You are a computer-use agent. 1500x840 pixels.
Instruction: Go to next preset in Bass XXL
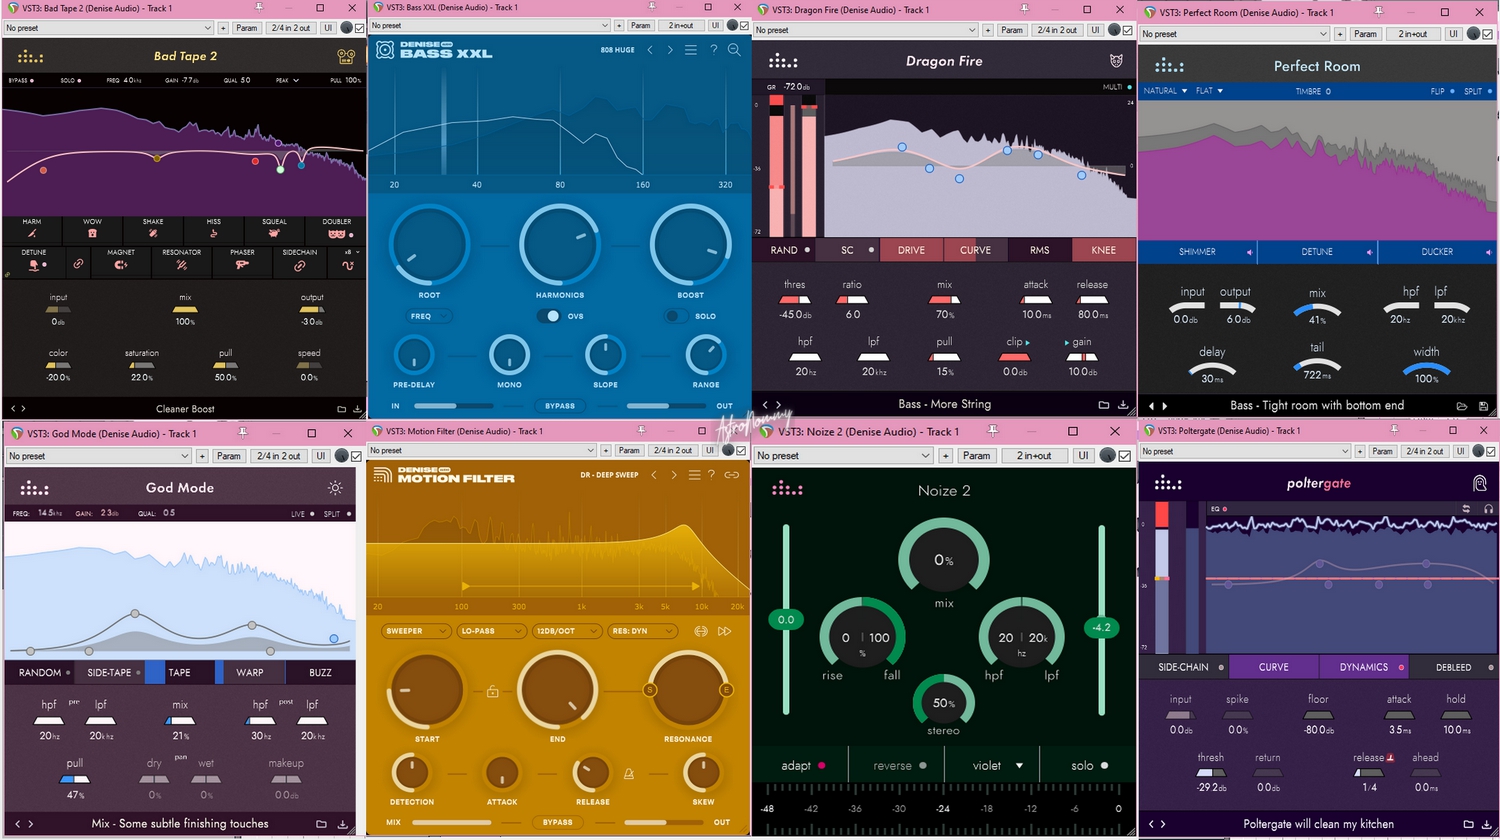coord(670,49)
